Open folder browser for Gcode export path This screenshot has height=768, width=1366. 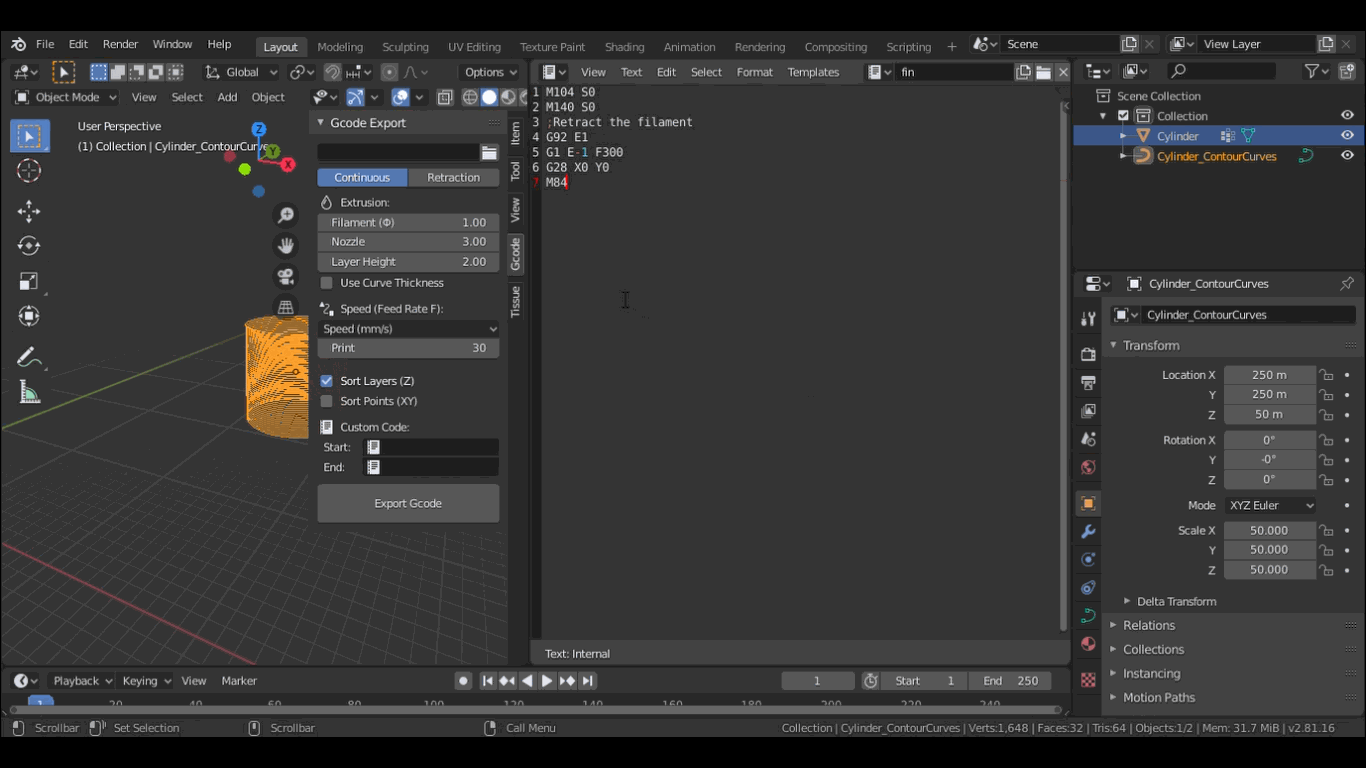489,152
